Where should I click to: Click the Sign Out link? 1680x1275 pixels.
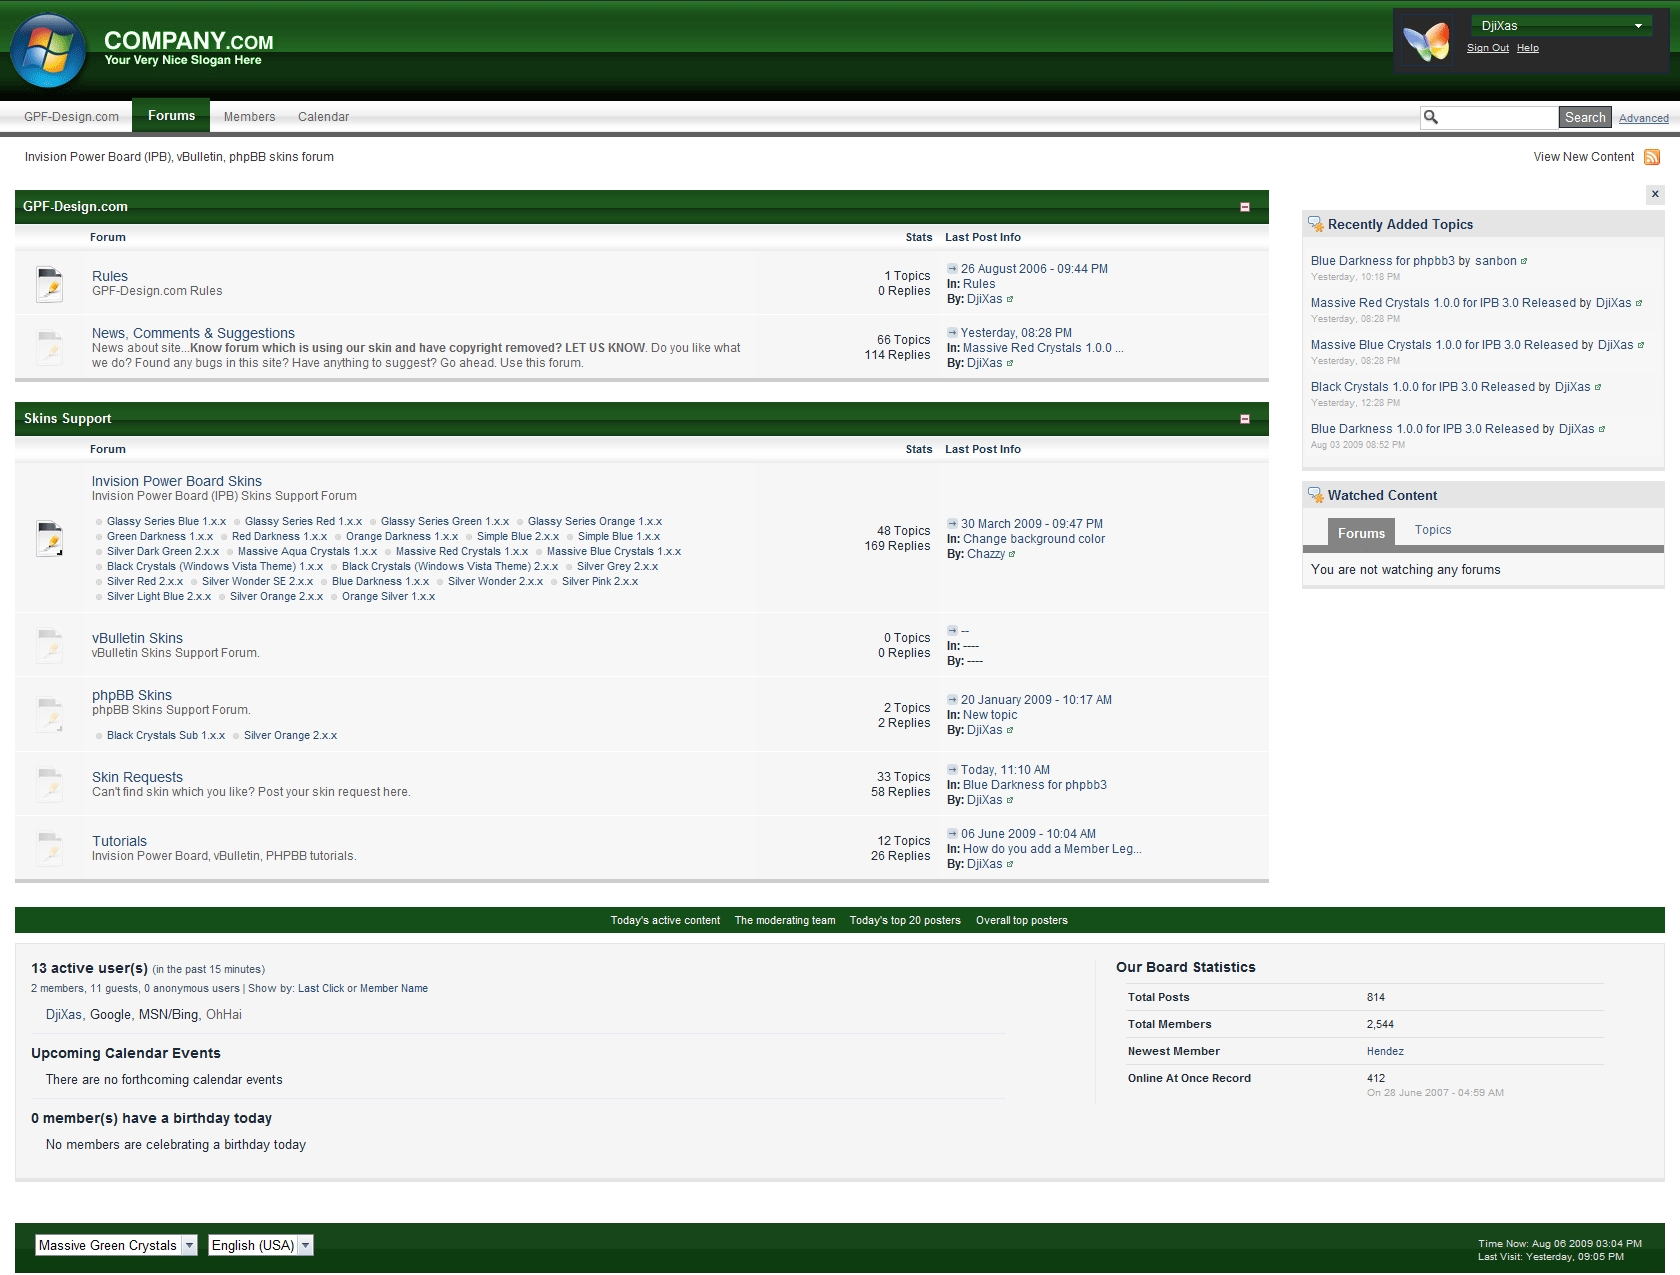pos(1488,48)
